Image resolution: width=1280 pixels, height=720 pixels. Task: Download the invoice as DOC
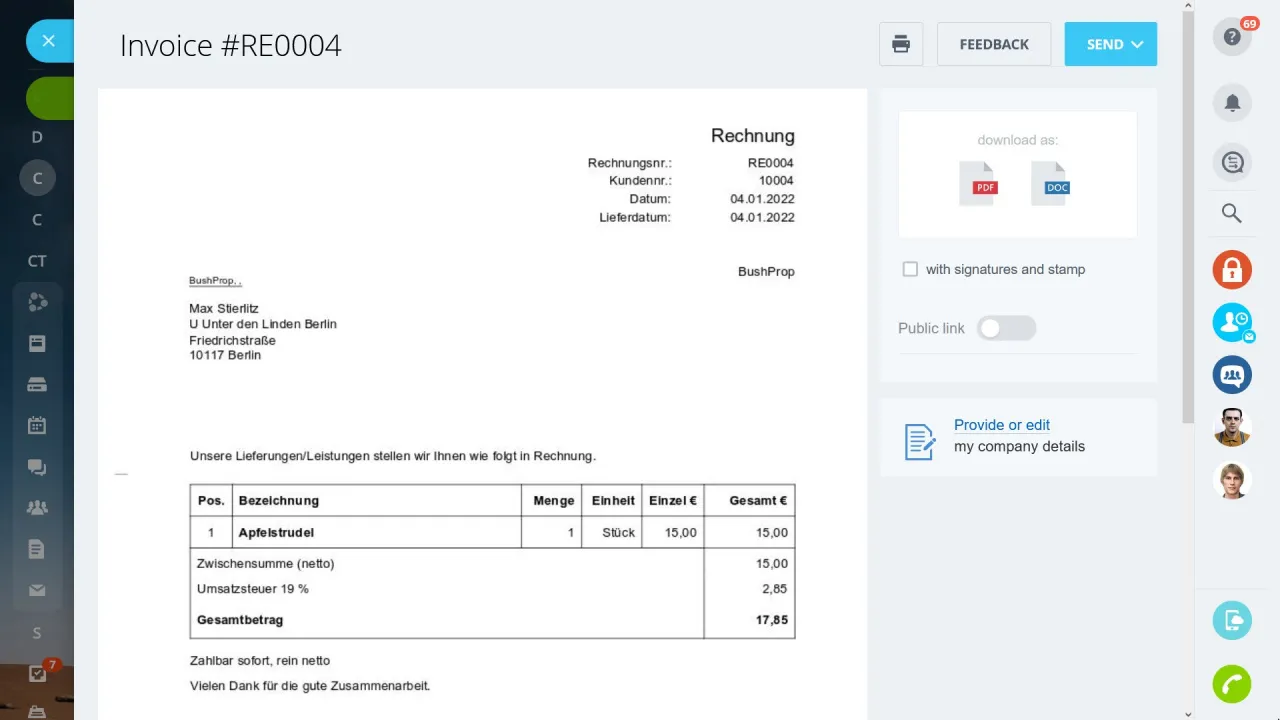pyautogui.click(x=1052, y=184)
